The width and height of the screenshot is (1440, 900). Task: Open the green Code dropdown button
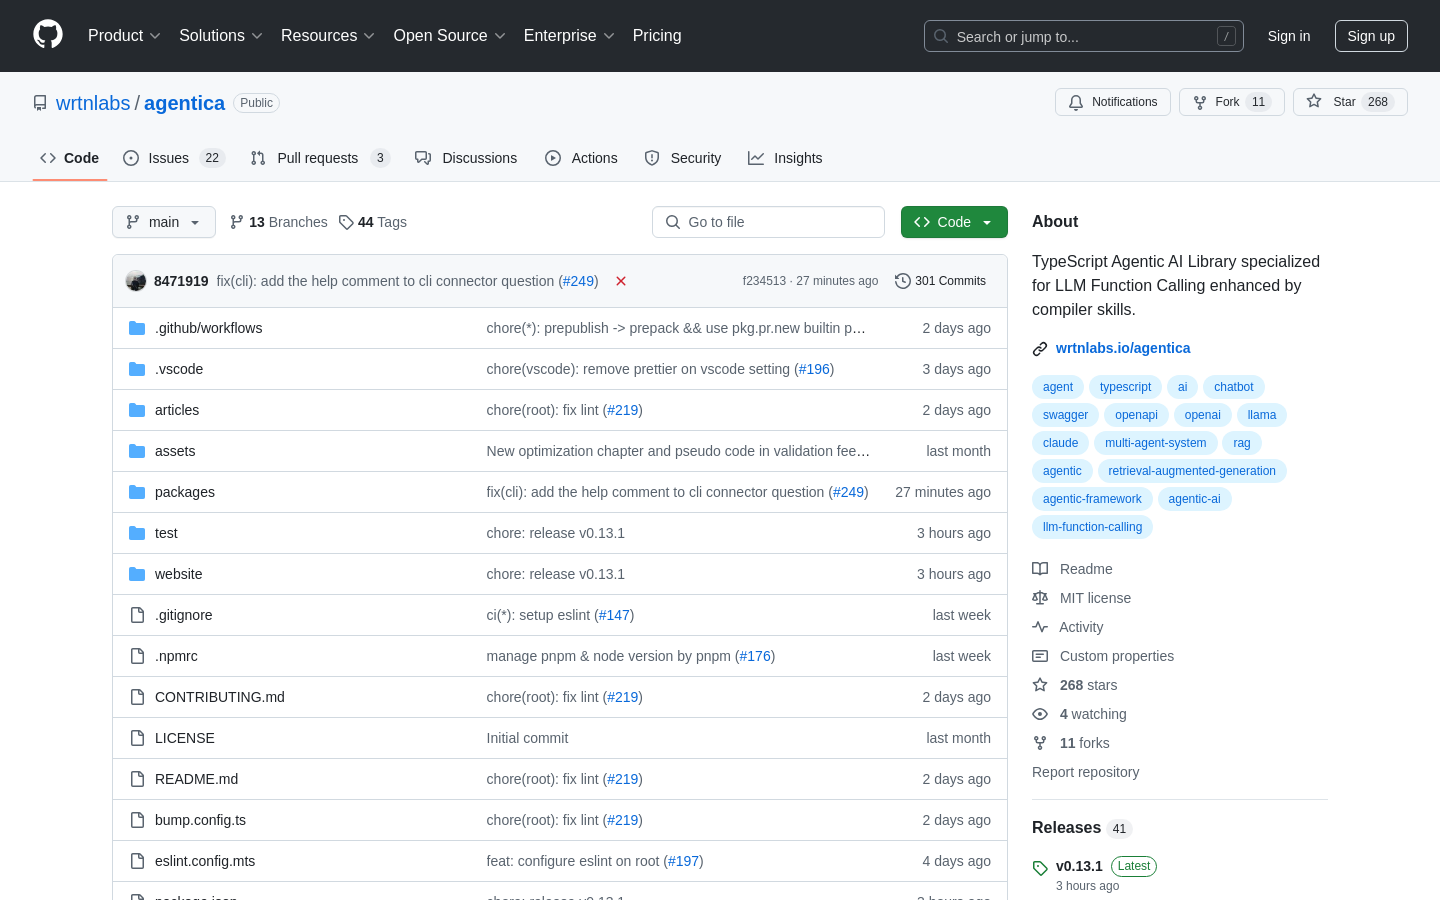pos(954,222)
